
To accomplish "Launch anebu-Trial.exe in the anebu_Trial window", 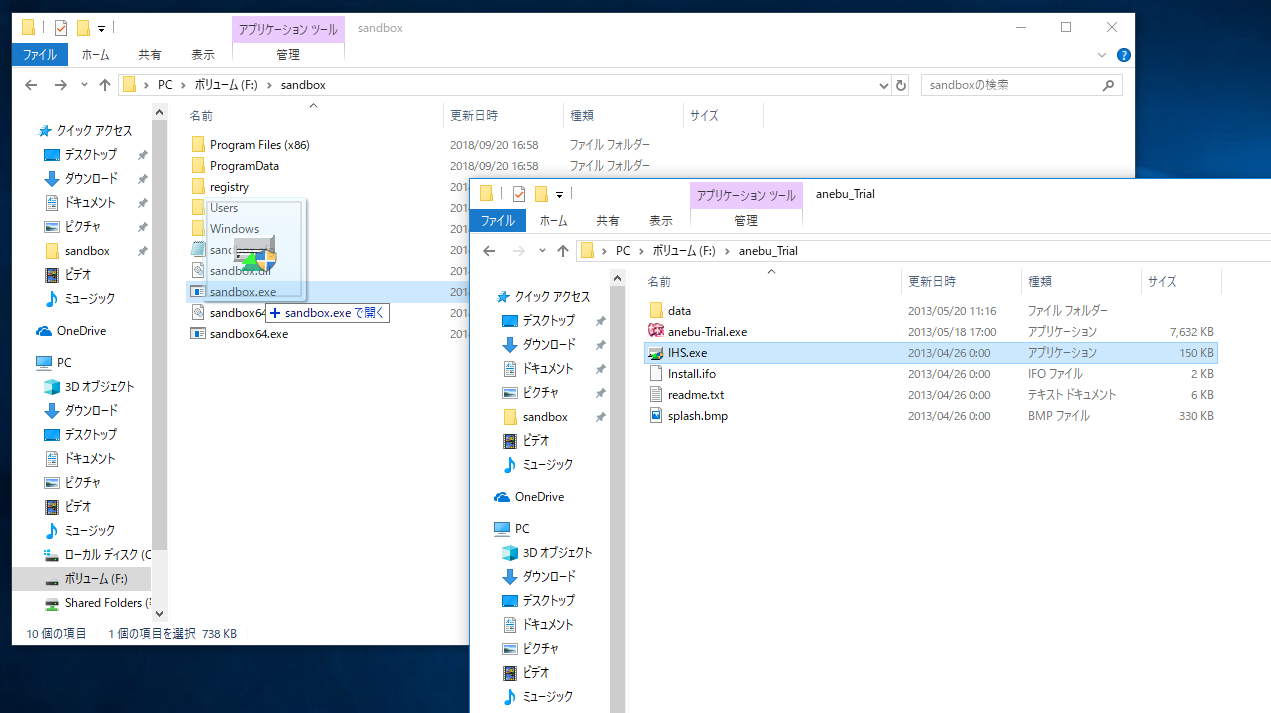I will [713, 331].
